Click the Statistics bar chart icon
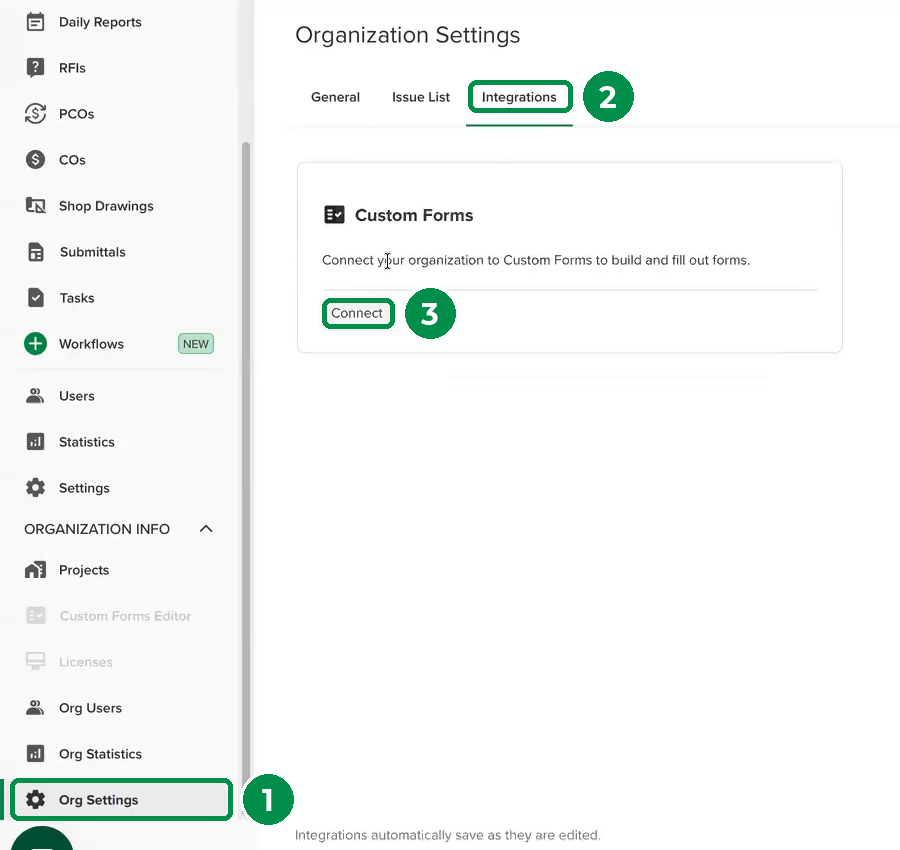 [35, 442]
